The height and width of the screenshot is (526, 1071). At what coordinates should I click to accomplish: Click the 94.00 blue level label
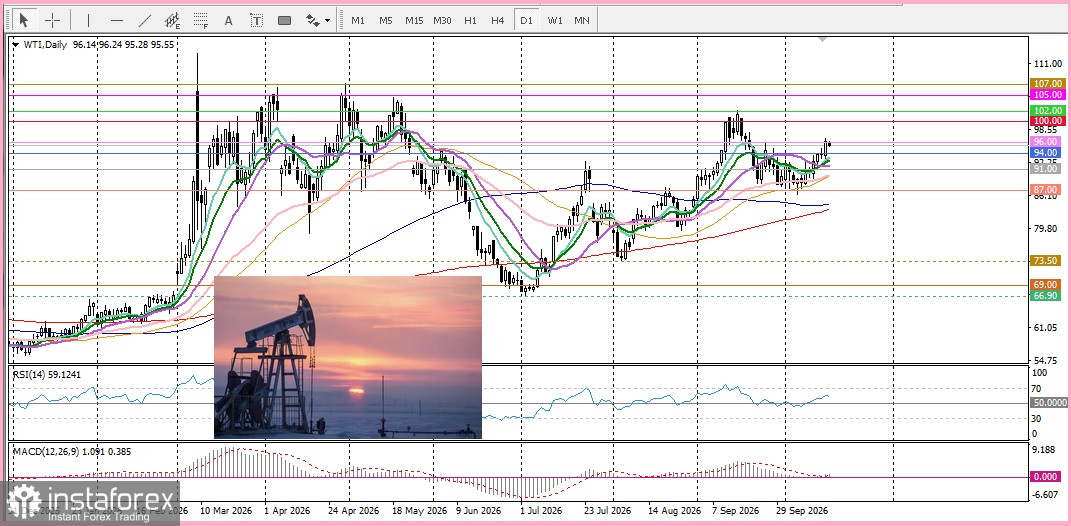click(x=1047, y=152)
